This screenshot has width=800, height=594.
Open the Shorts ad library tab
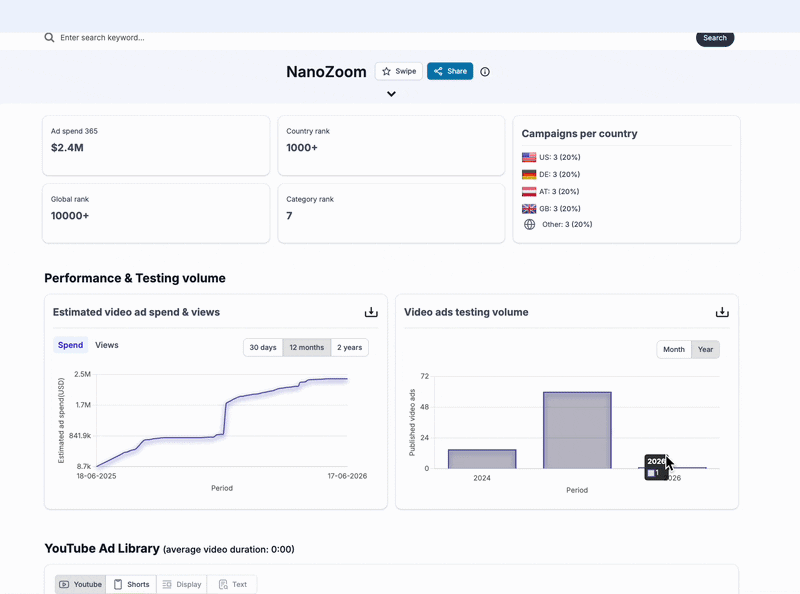pos(132,584)
